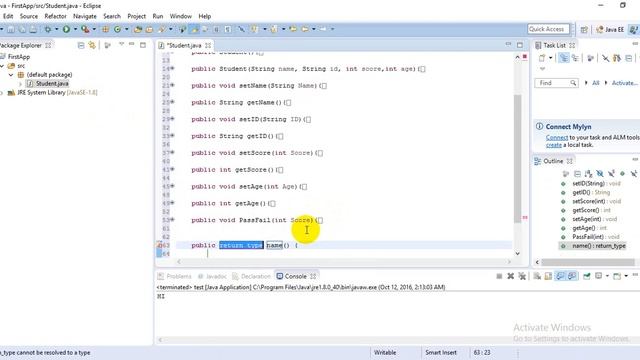Image resolution: width=640 pixels, height=360 pixels.
Task: Toggle Scheduled view in Task List toolbar
Action: (x=575, y=58)
